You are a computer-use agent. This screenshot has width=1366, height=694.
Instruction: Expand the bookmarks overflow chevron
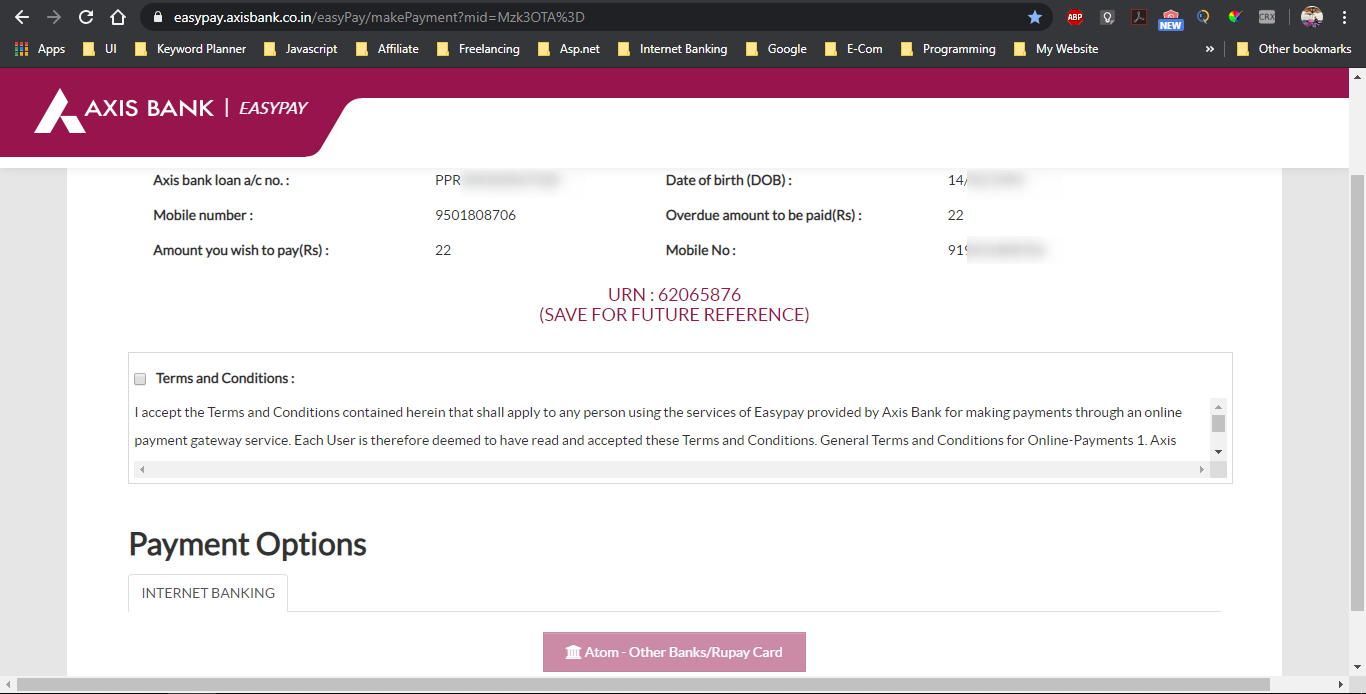[x=1210, y=48]
